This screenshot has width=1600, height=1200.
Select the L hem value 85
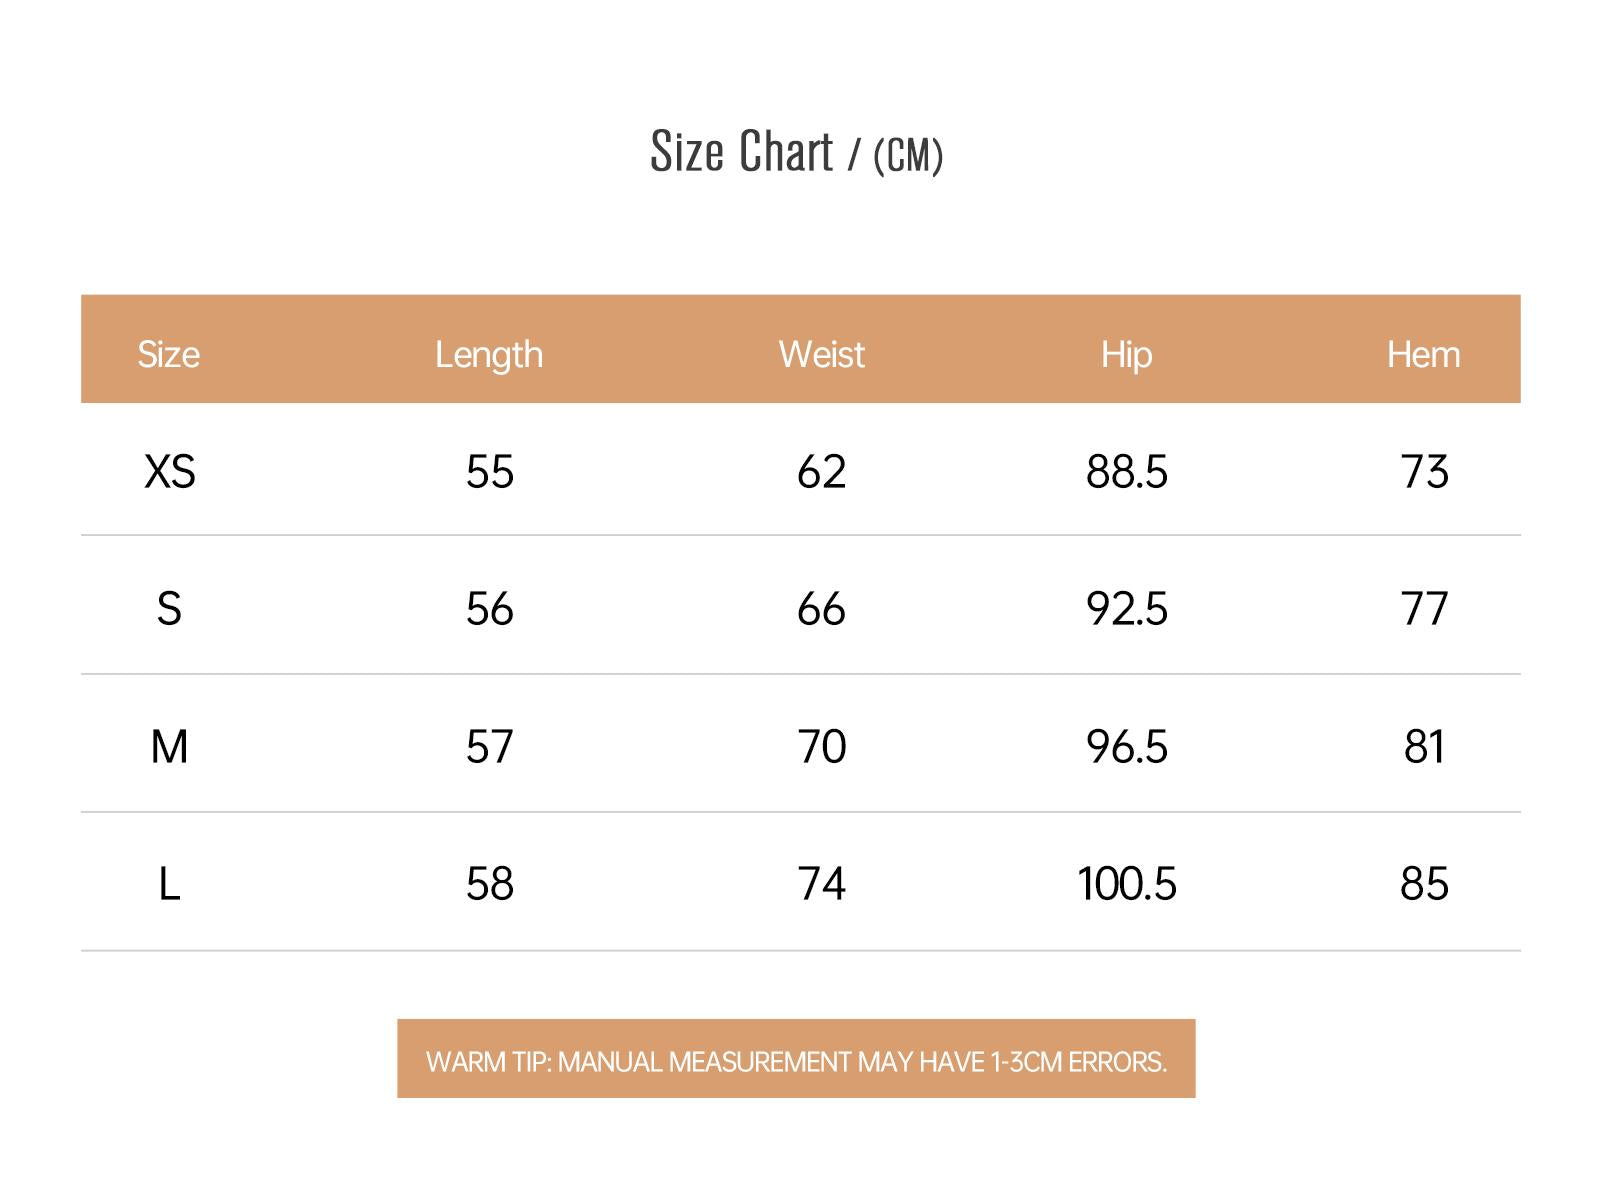coord(1424,884)
